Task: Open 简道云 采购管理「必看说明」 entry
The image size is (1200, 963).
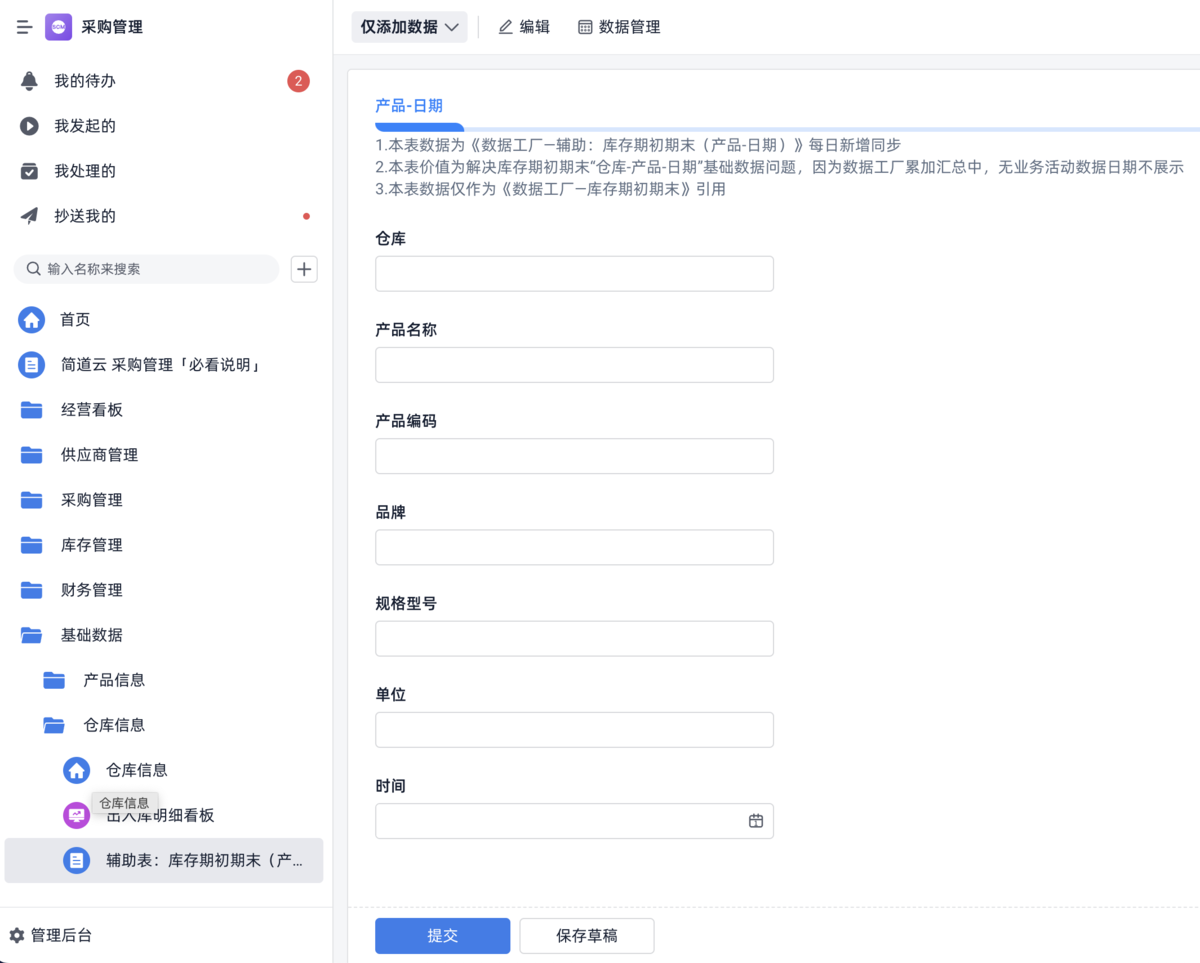Action: point(164,365)
